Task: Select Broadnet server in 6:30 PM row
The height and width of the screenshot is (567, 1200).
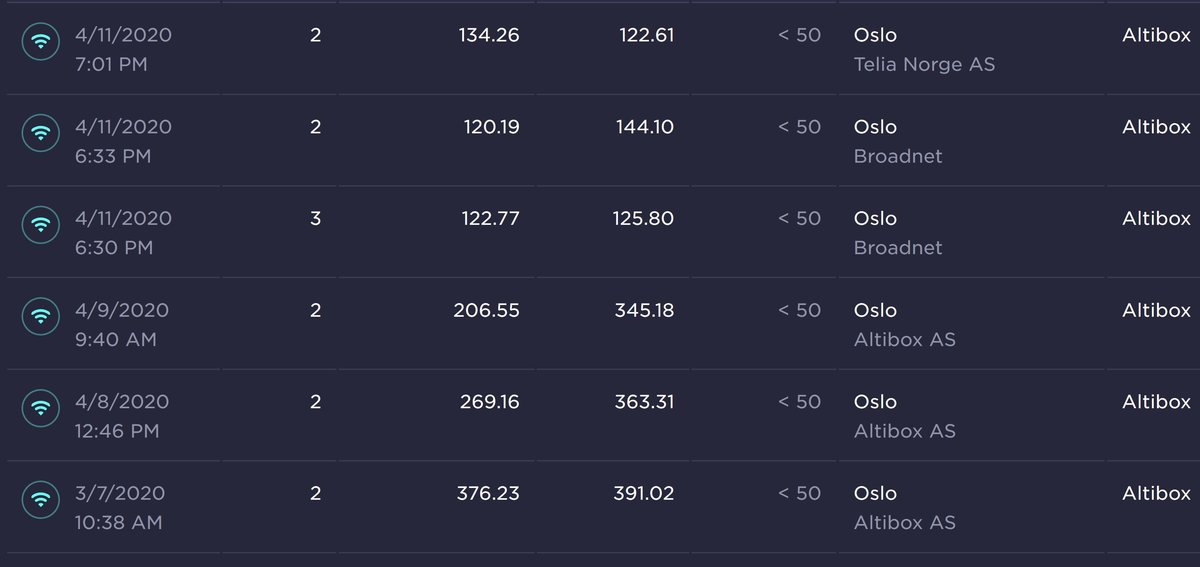Action: click(x=898, y=247)
